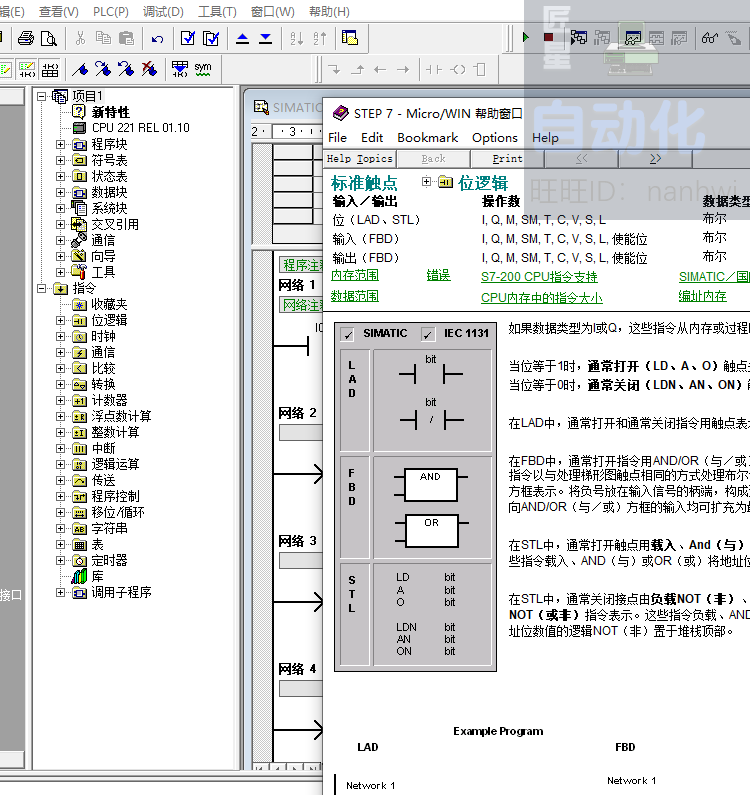
Task: Open Print Preview from toolbar
Action: 49,39
